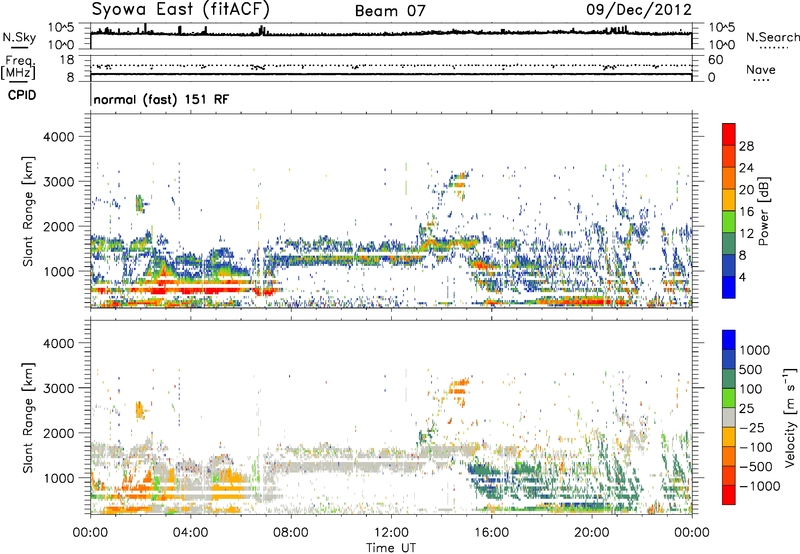Click the '28' tick on Power colorbar
This screenshot has width=800, height=554.
coord(746,146)
